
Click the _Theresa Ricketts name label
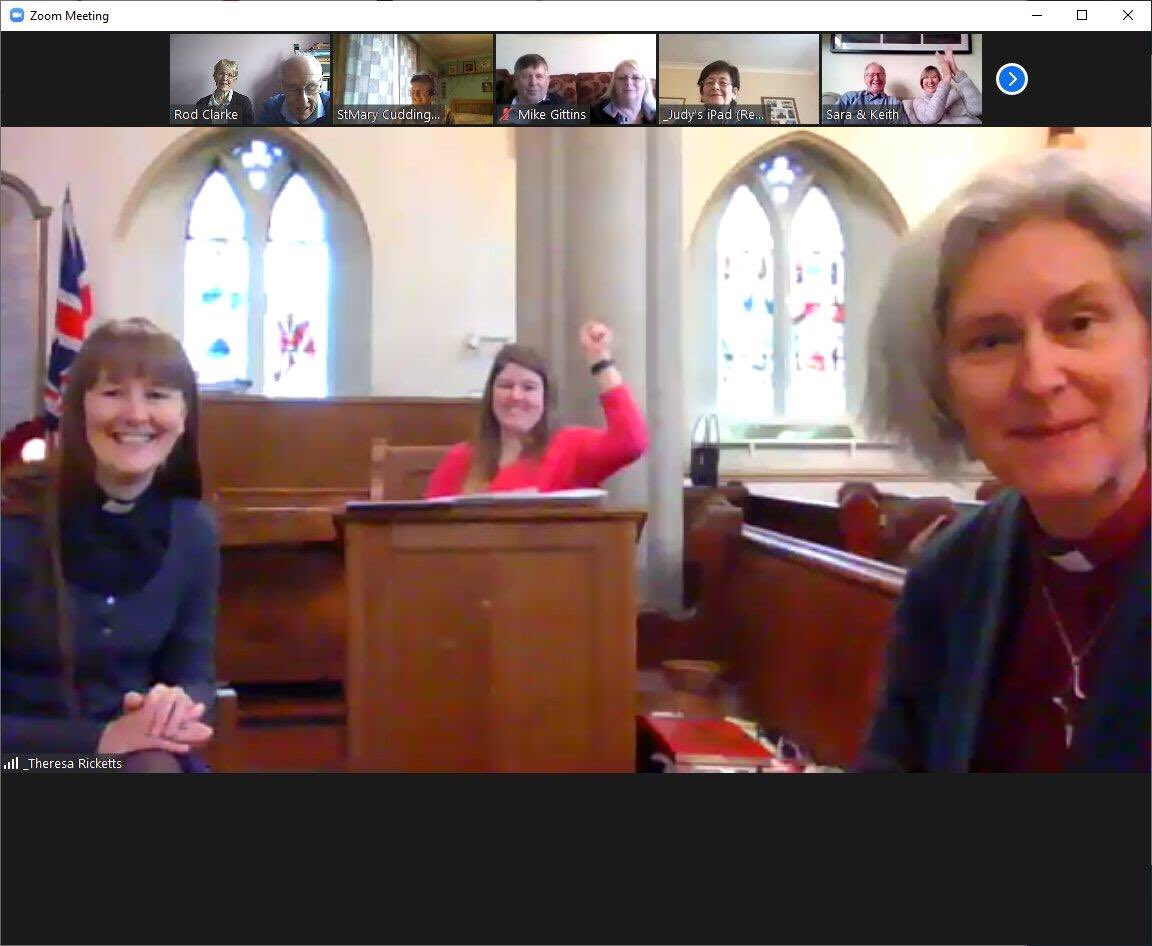click(x=73, y=763)
